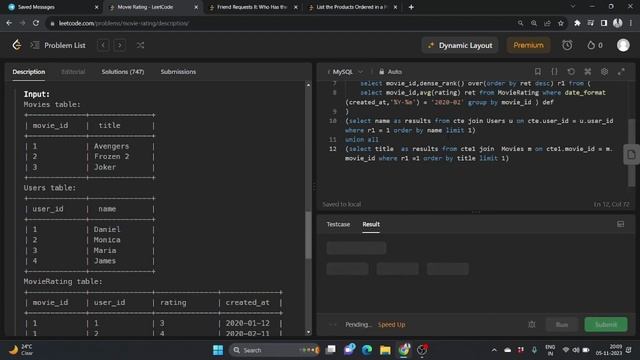Image resolution: width=640 pixels, height=360 pixels.
Task: Place cursor on 'union all' code line
Action: click(362, 140)
